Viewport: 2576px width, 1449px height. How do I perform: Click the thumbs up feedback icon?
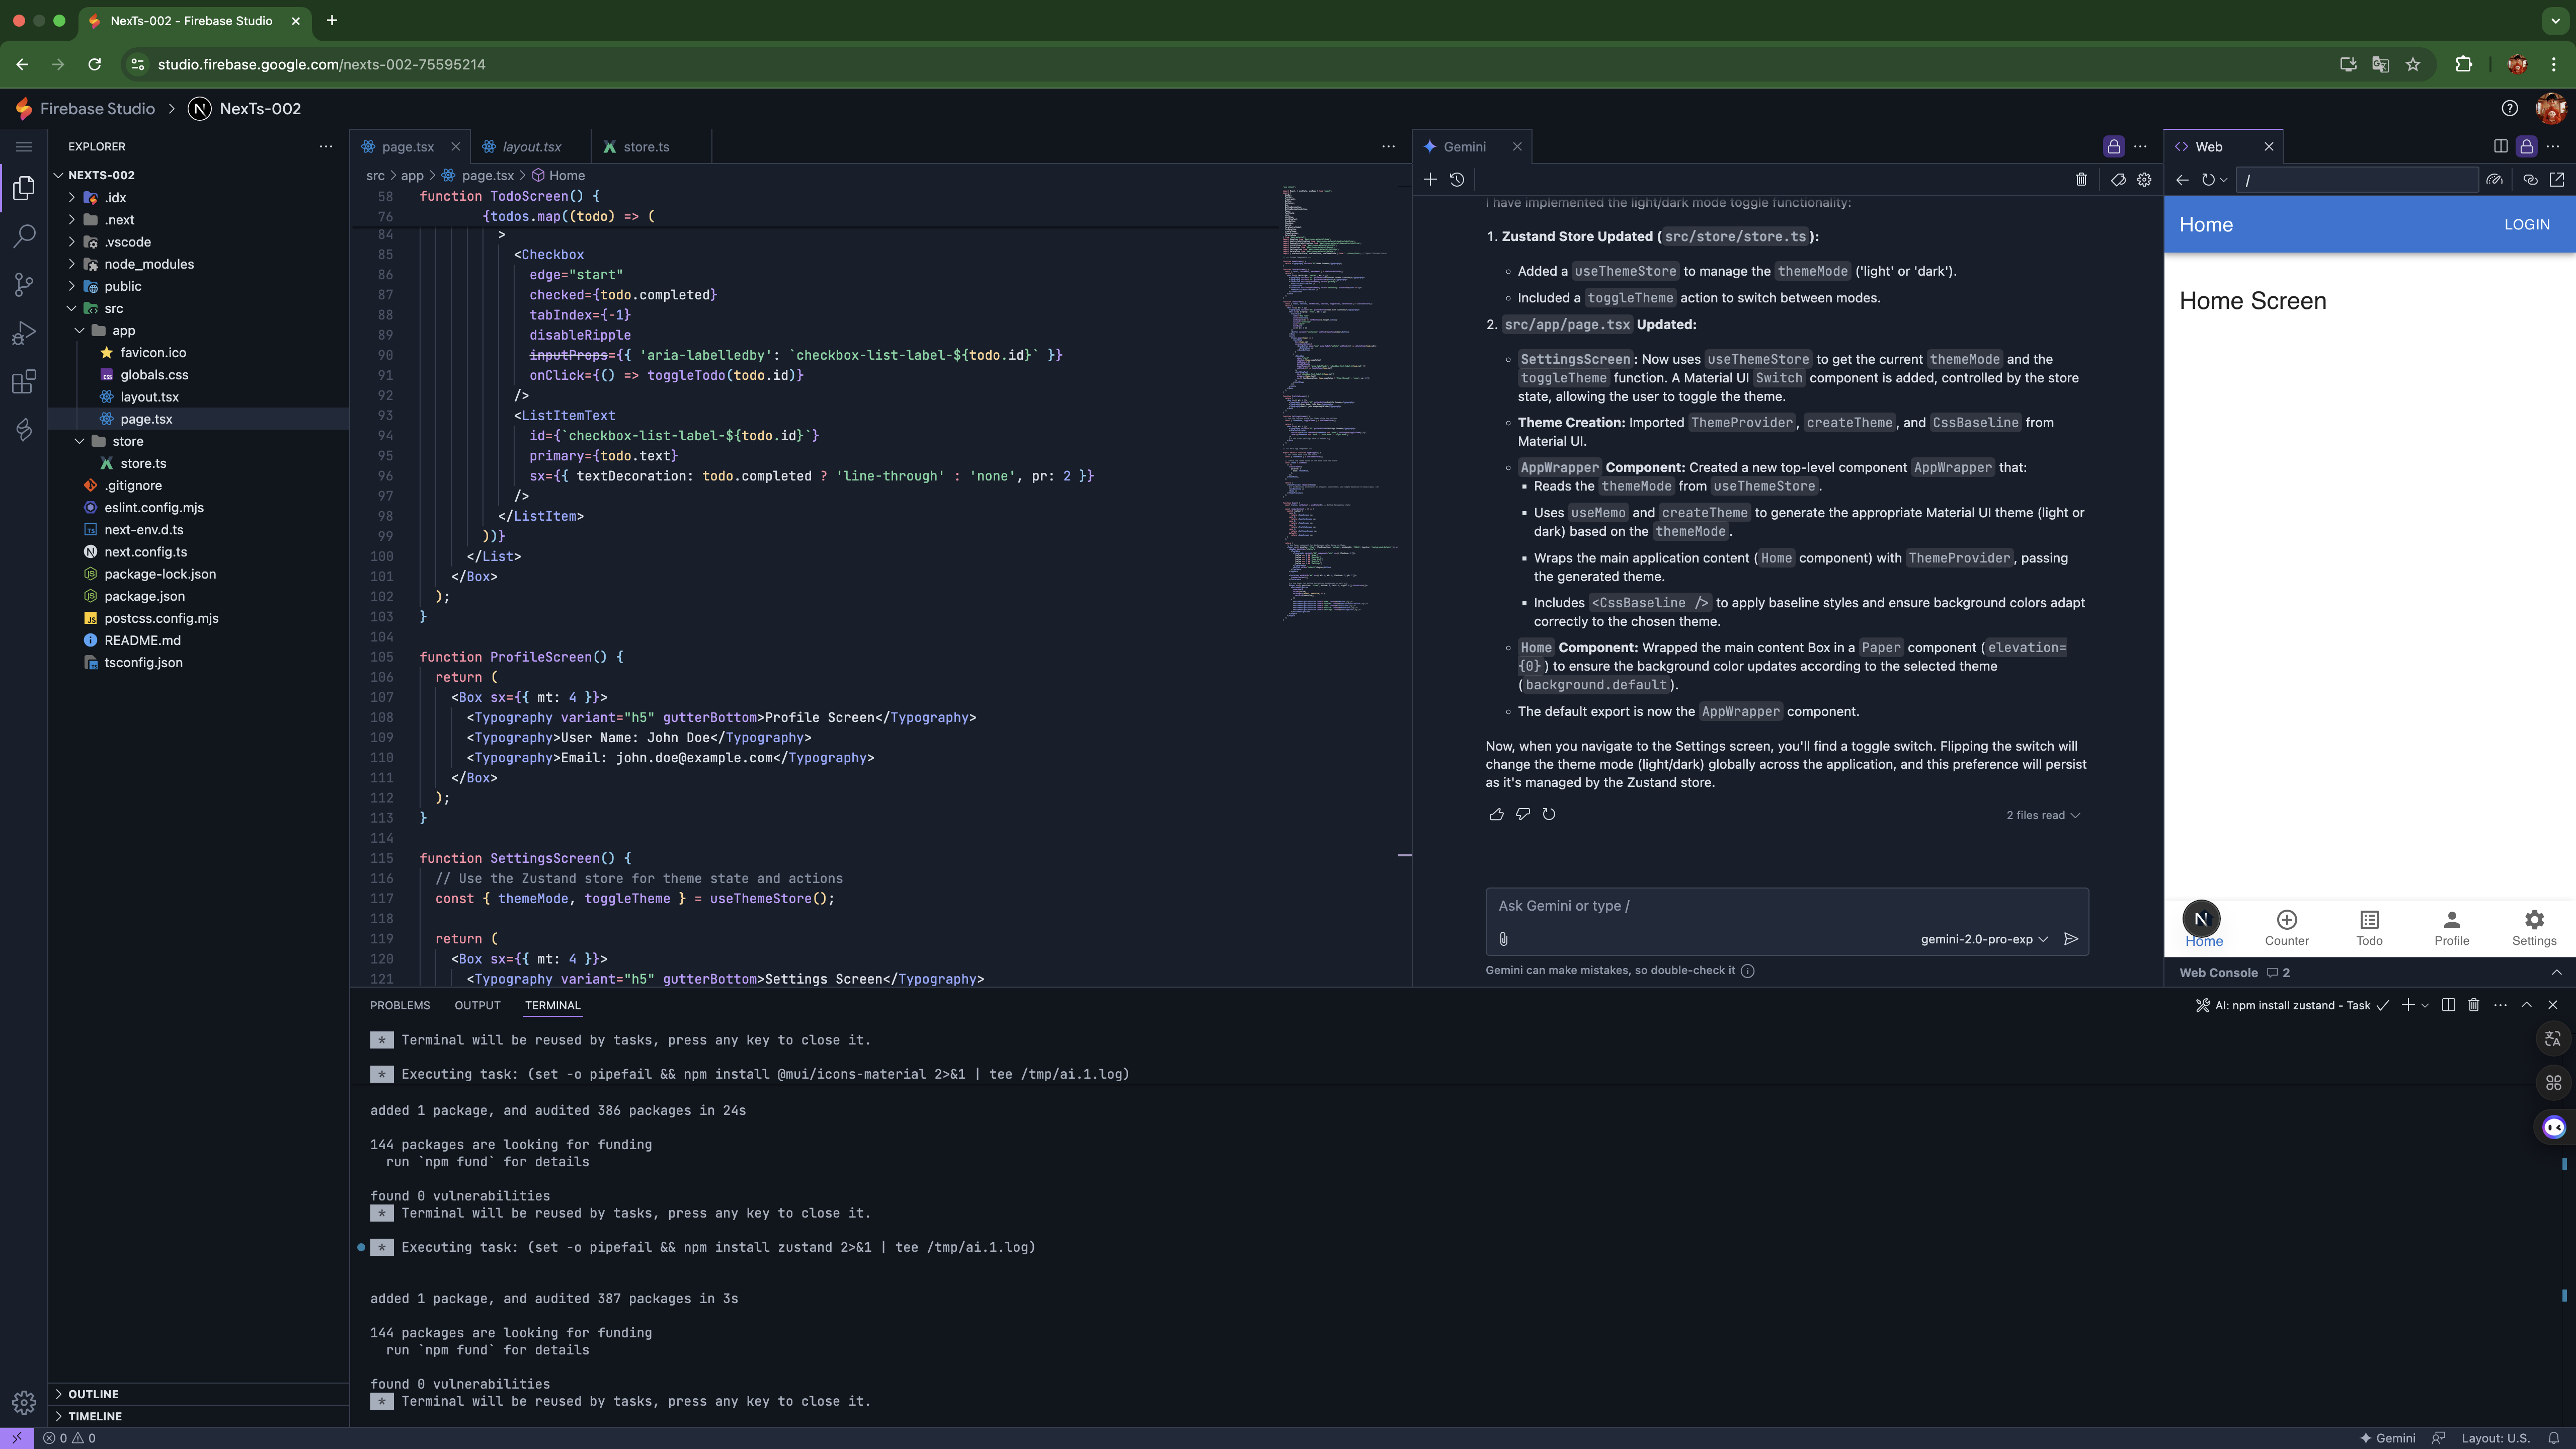point(1496,814)
